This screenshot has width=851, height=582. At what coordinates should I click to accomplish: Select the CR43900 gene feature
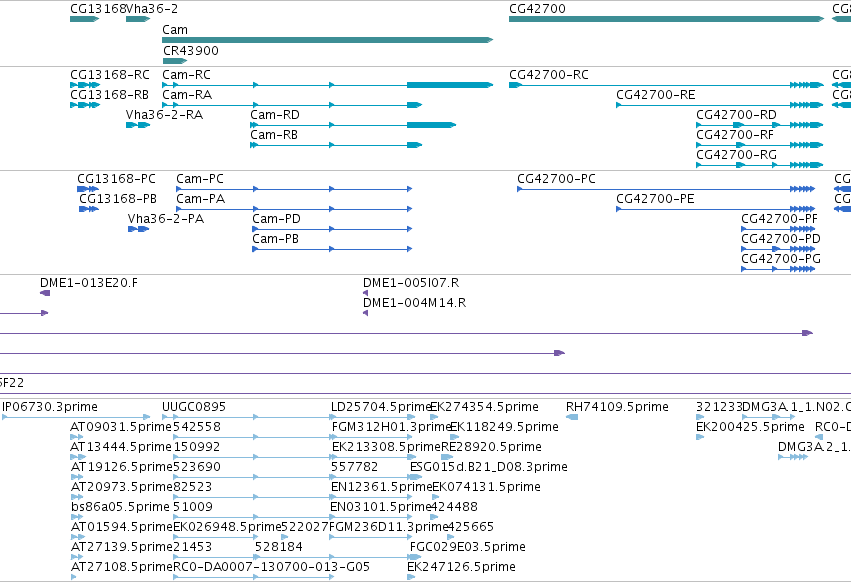point(174,61)
